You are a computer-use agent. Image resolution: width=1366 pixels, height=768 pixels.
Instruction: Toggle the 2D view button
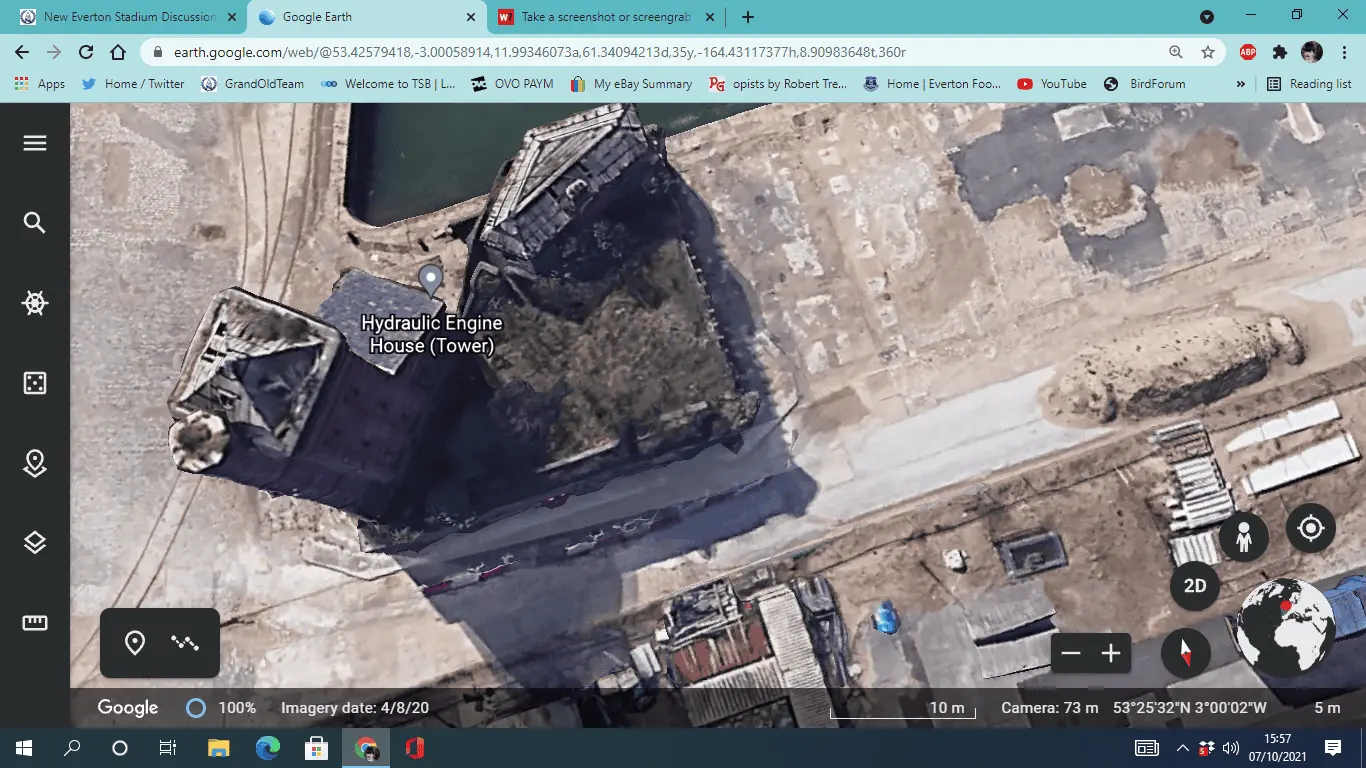point(1195,586)
